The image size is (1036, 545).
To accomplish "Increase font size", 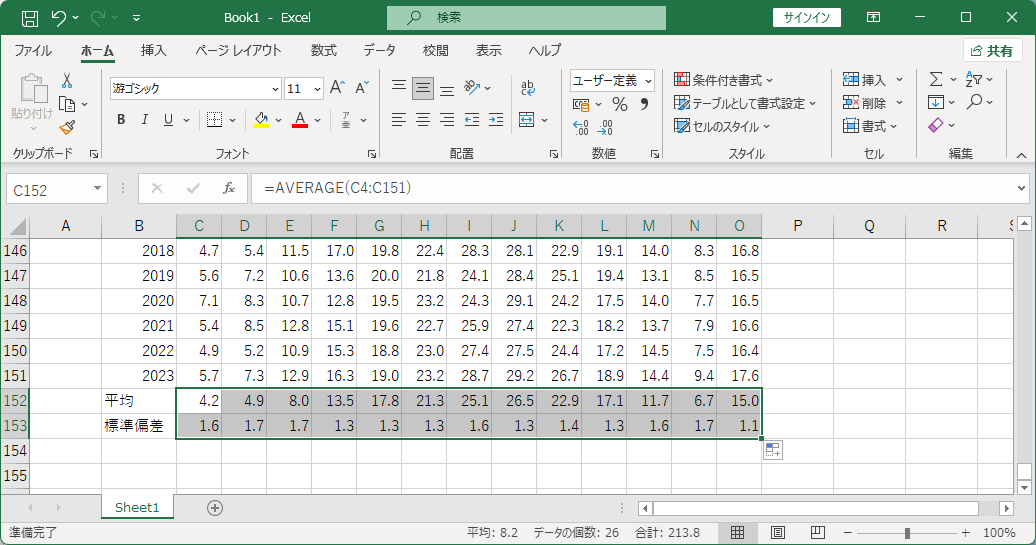I will pos(338,88).
